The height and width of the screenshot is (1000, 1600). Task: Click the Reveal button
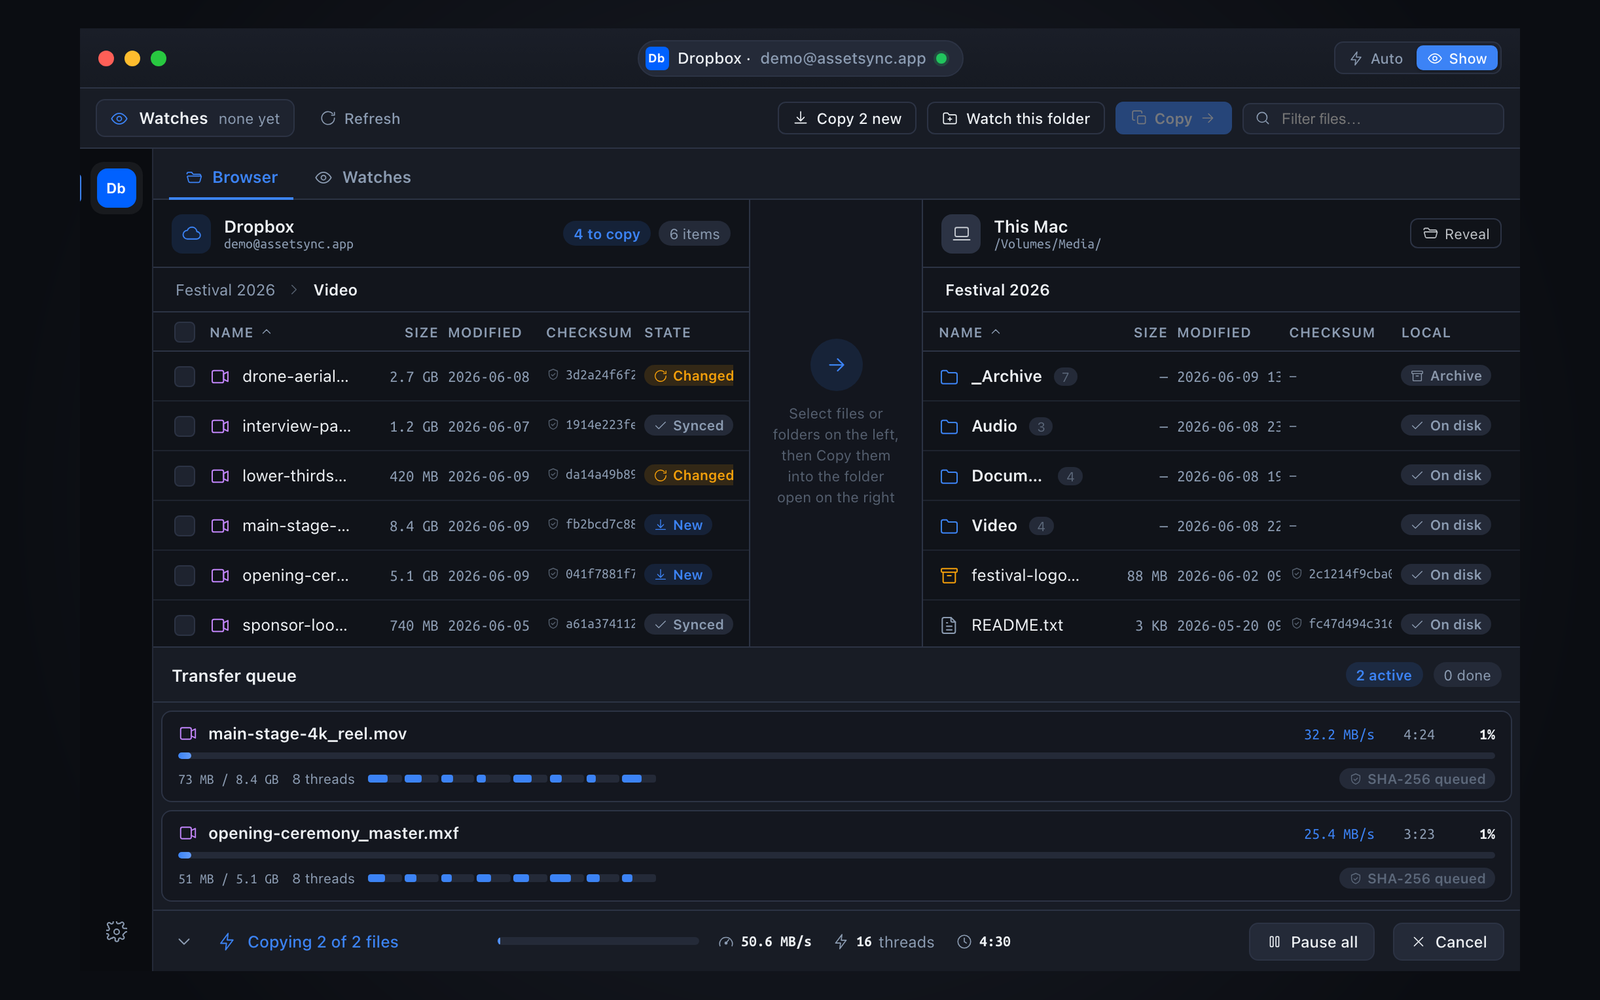[x=1456, y=234]
